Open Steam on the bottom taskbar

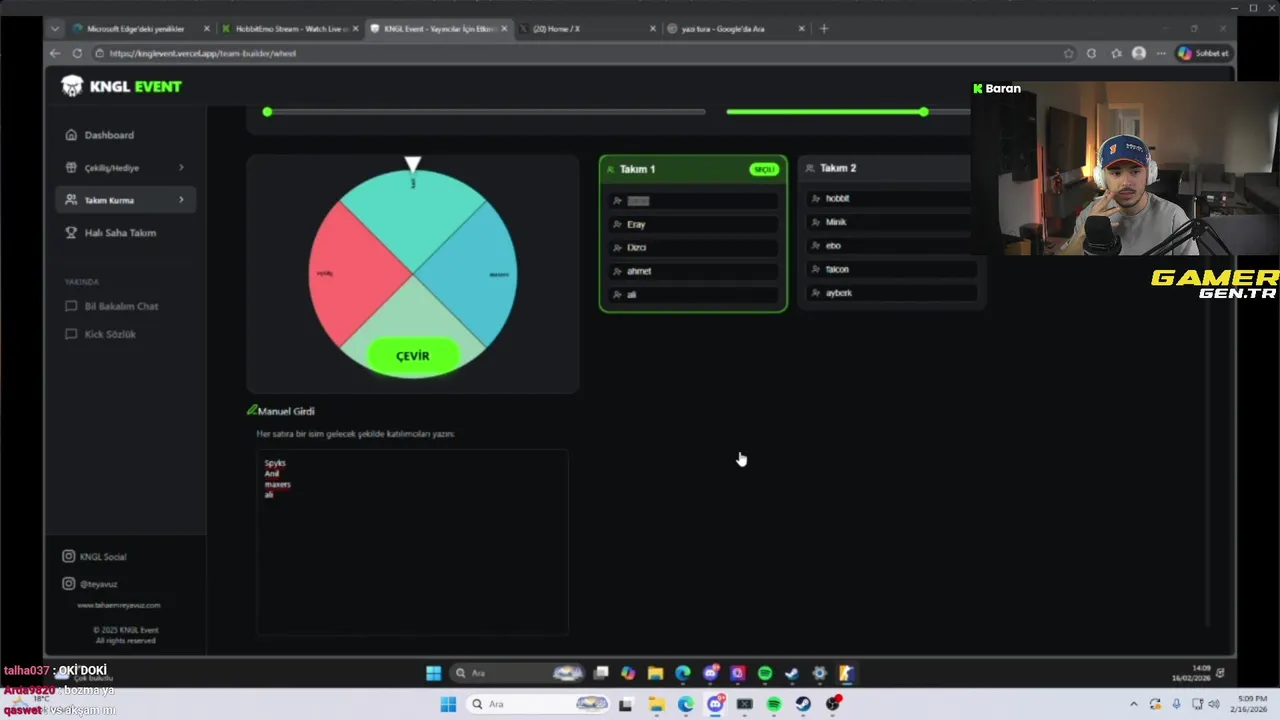click(x=803, y=704)
